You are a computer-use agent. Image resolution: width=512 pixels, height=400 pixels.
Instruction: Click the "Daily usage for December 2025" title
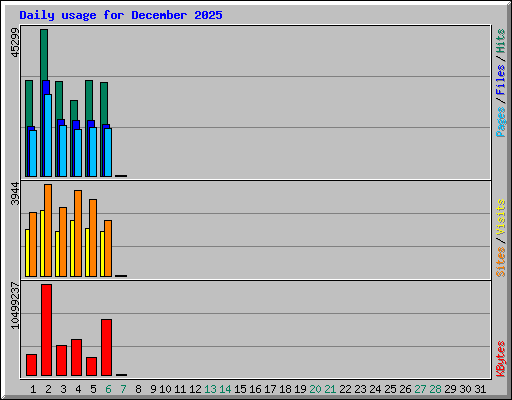click(x=121, y=15)
